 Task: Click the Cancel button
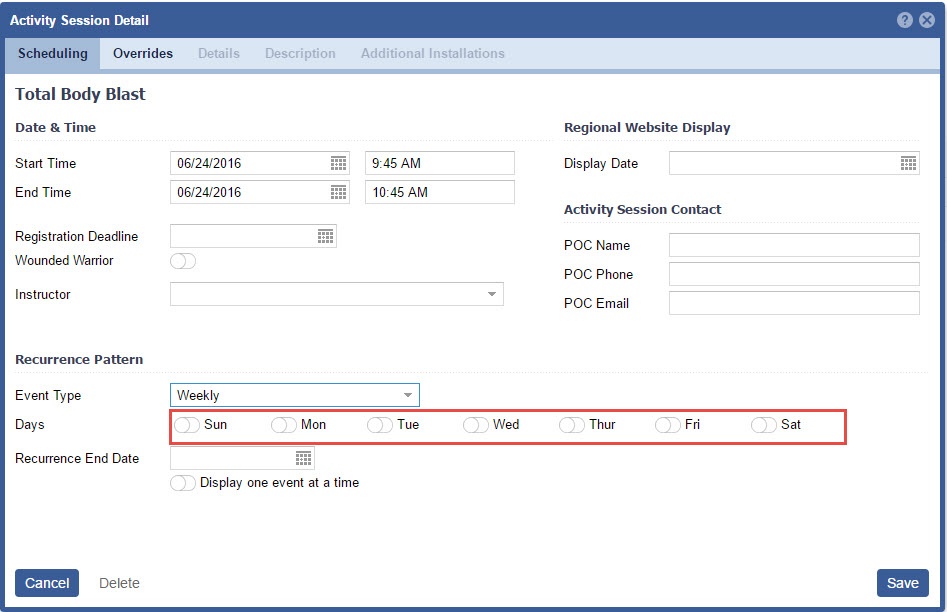(47, 583)
